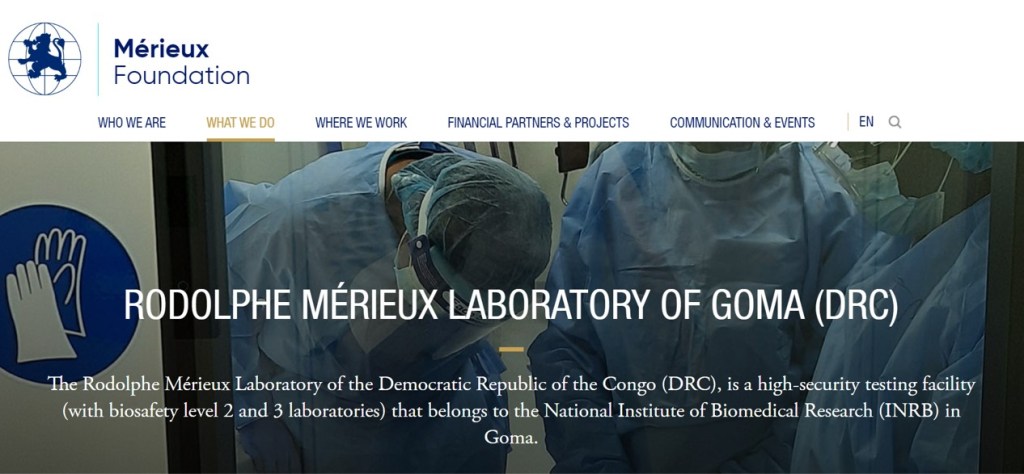Expand FINANCIAL PARTNERS & PROJECTS menu
Image resolution: width=1024 pixels, height=474 pixels.
point(538,123)
